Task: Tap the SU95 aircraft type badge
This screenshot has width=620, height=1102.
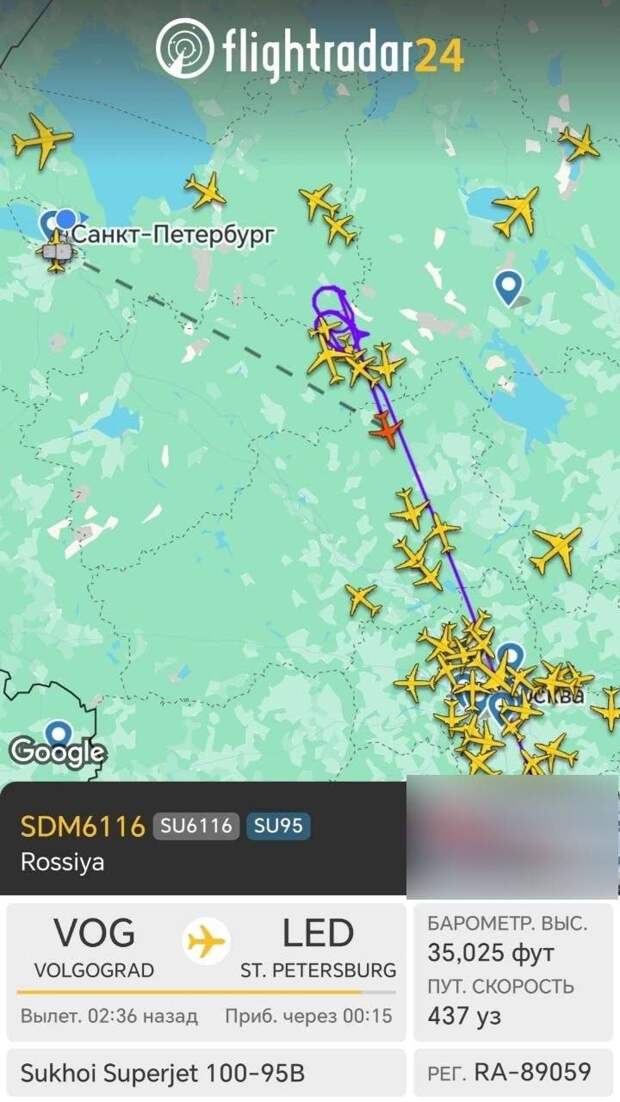Action: point(278,826)
